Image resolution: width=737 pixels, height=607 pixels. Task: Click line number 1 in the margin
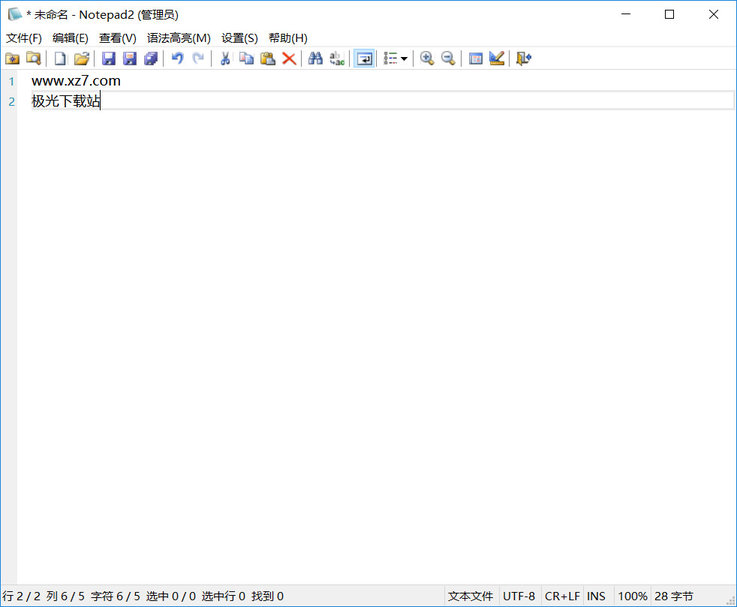(11, 81)
